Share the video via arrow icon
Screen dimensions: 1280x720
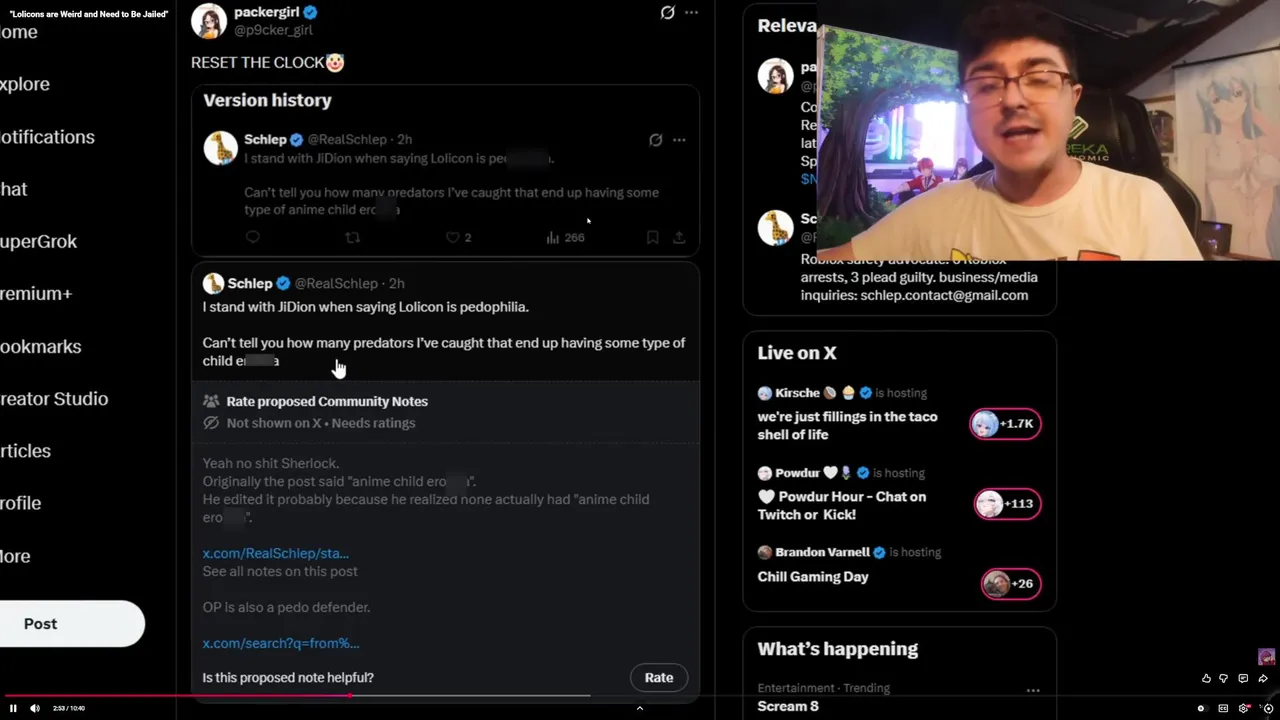(1263, 679)
